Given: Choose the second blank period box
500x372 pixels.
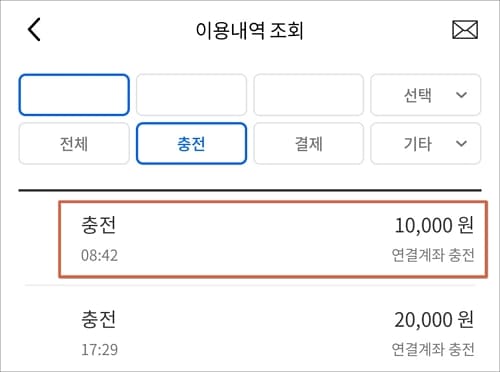Looking at the screenshot, I should 191,95.
